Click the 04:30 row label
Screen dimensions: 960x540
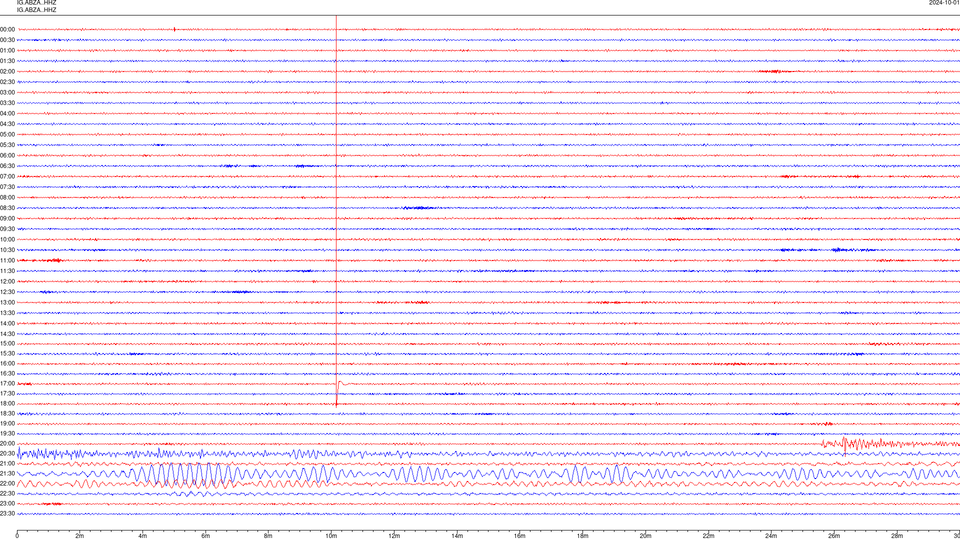point(7,124)
